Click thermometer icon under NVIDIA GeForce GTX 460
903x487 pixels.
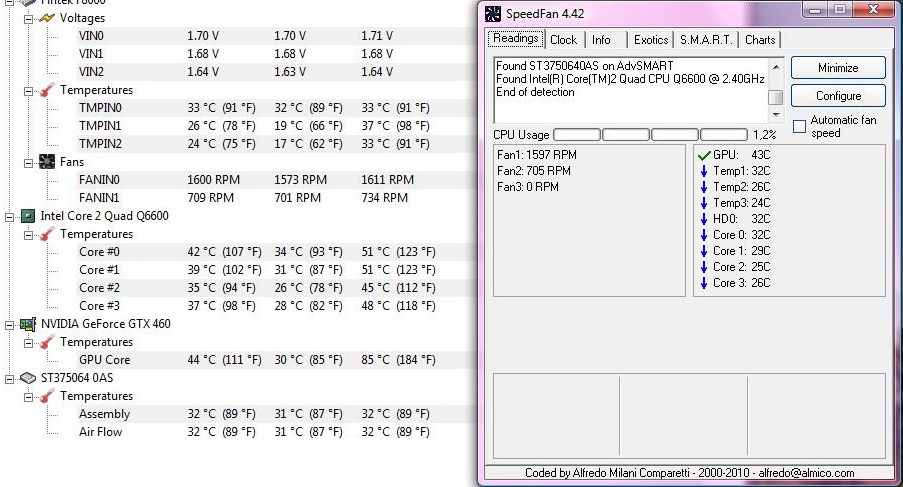[47, 342]
